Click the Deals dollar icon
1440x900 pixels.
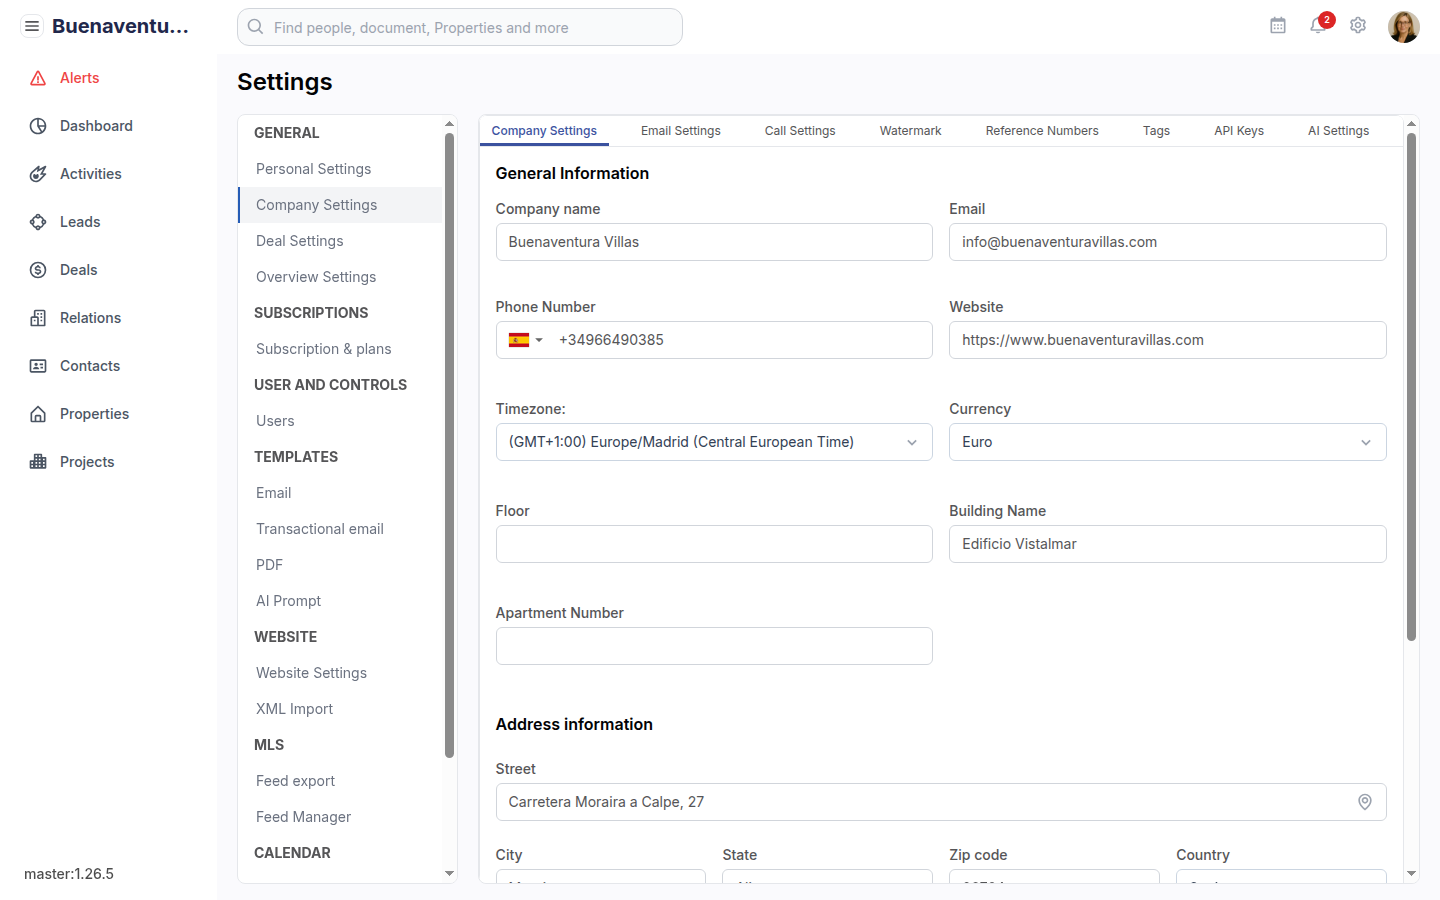[x=38, y=270]
